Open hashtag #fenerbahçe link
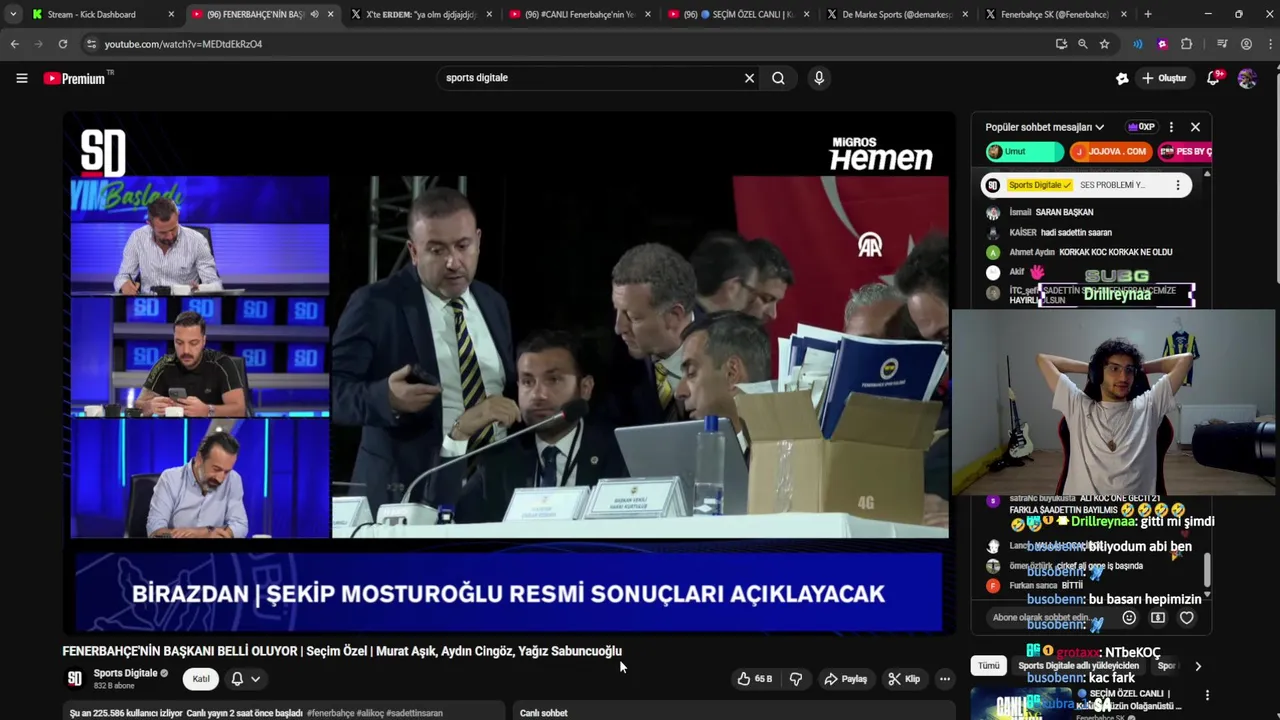Image resolution: width=1280 pixels, height=720 pixels. 330,713
